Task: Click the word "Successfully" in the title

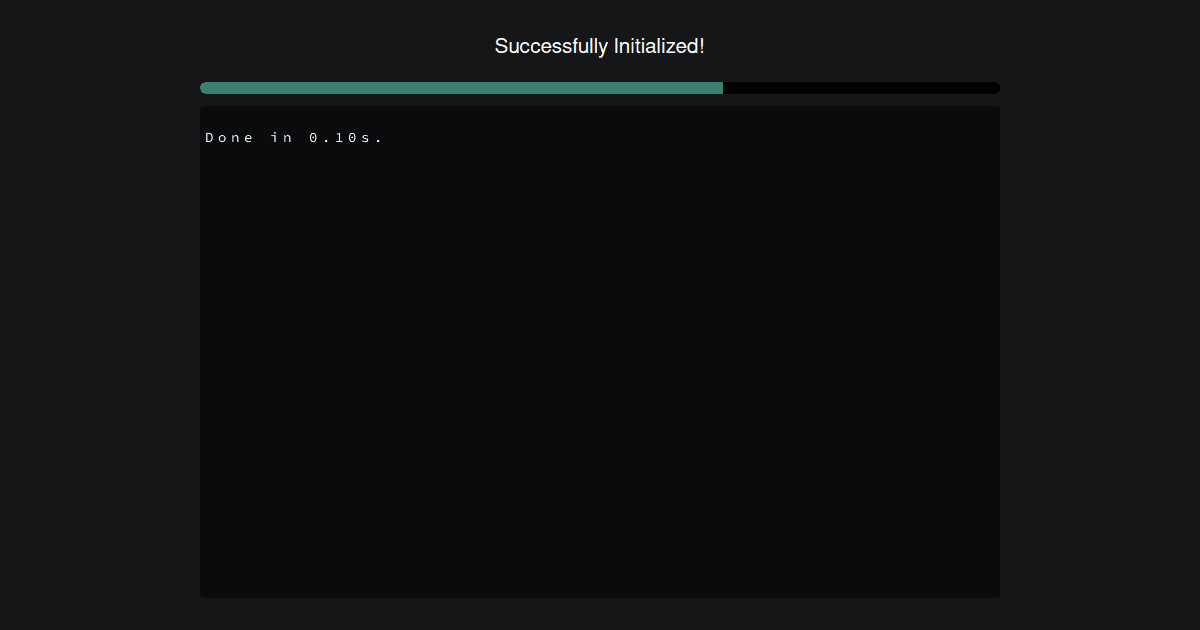Action: 551,46
